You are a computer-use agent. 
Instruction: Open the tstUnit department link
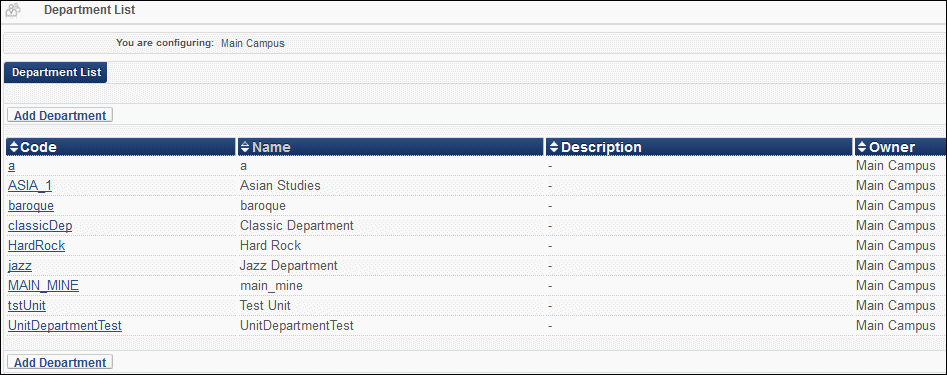pos(27,306)
